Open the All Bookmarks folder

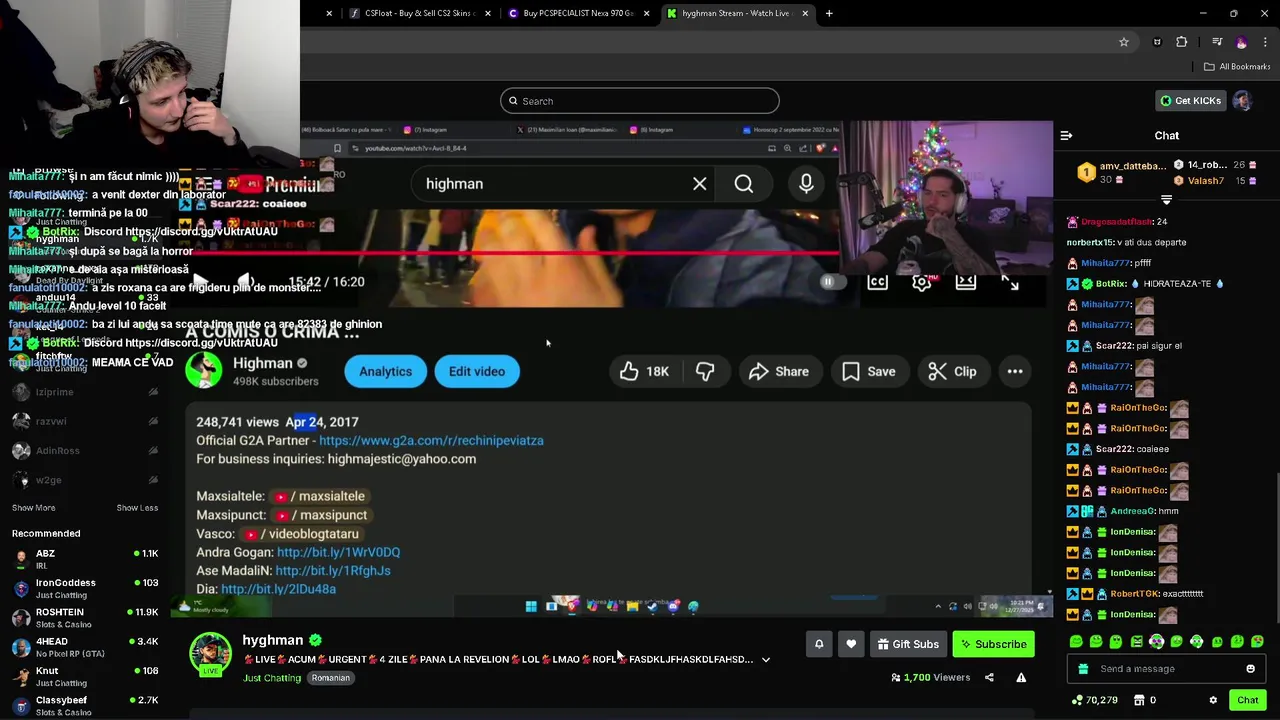(x=1237, y=66)
